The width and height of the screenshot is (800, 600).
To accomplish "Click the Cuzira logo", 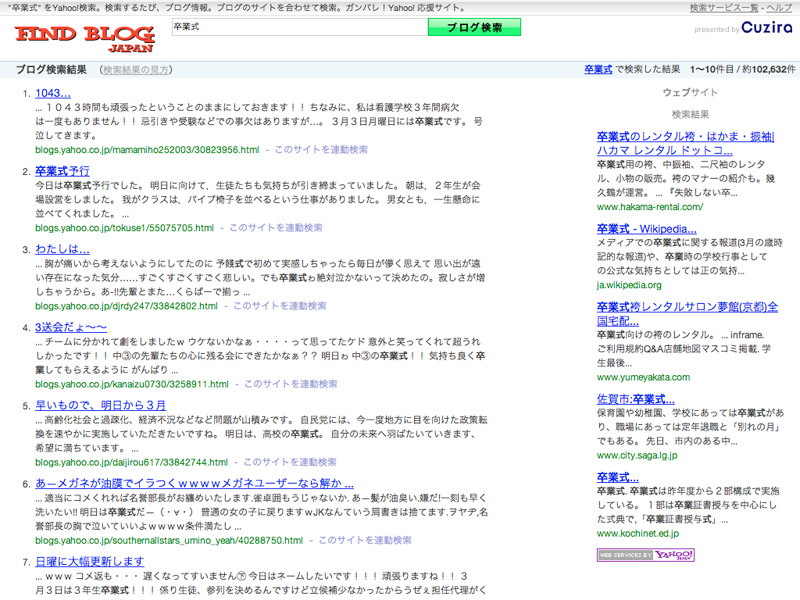I will 767,28.
